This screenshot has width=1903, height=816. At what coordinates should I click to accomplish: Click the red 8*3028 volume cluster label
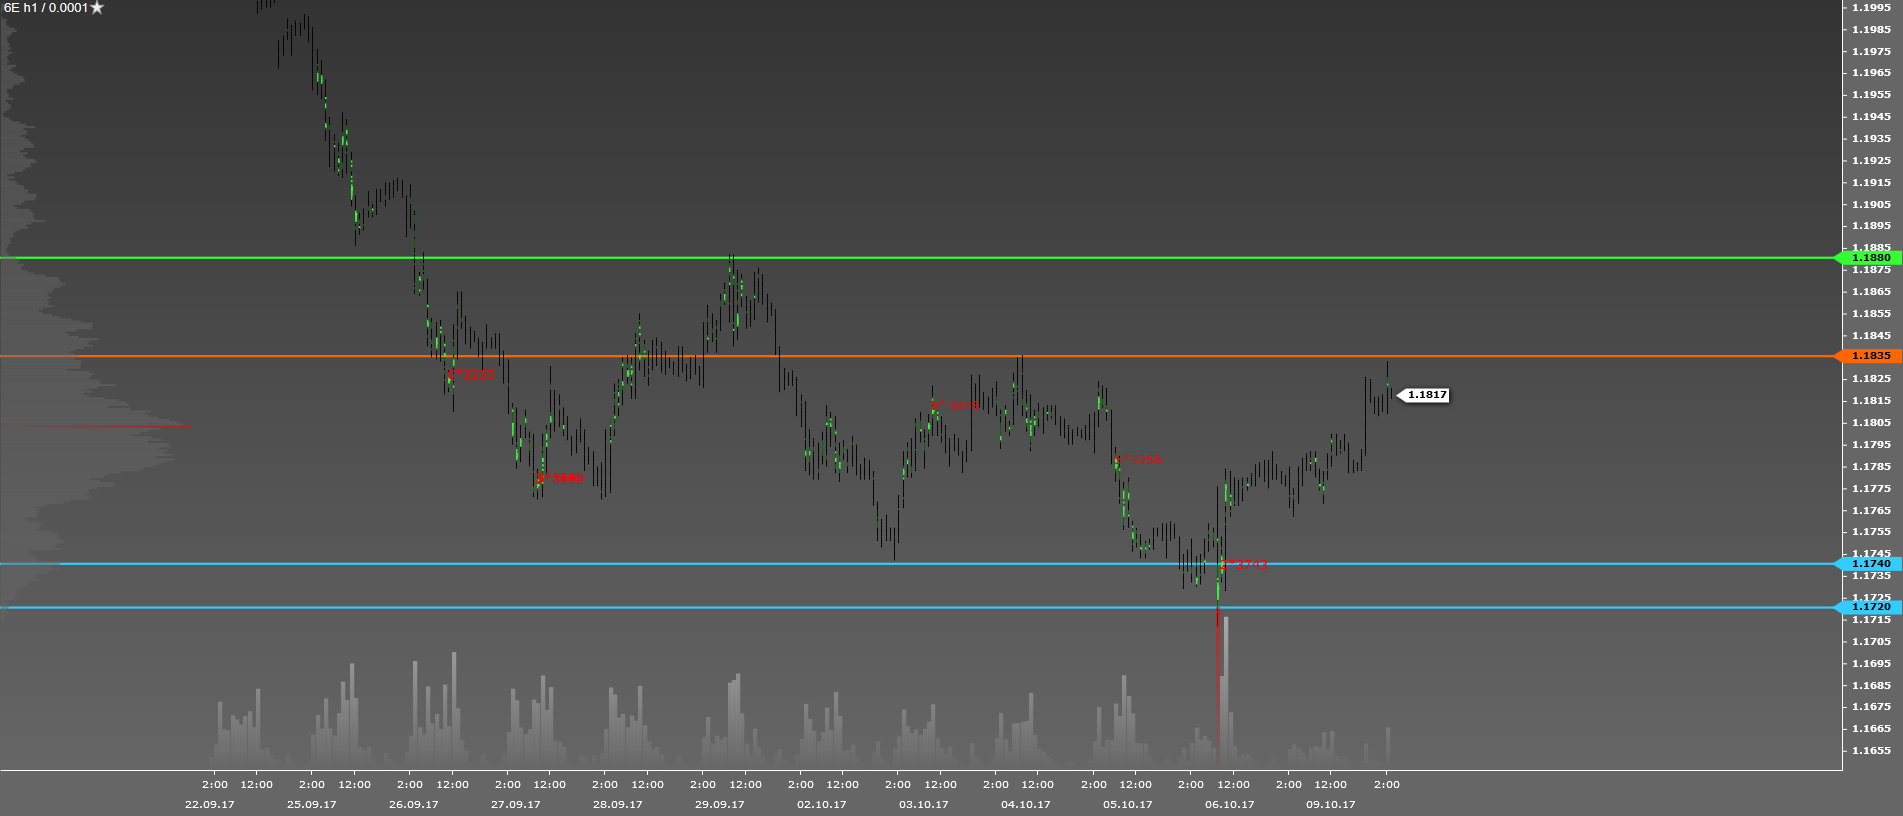point(955,406)
